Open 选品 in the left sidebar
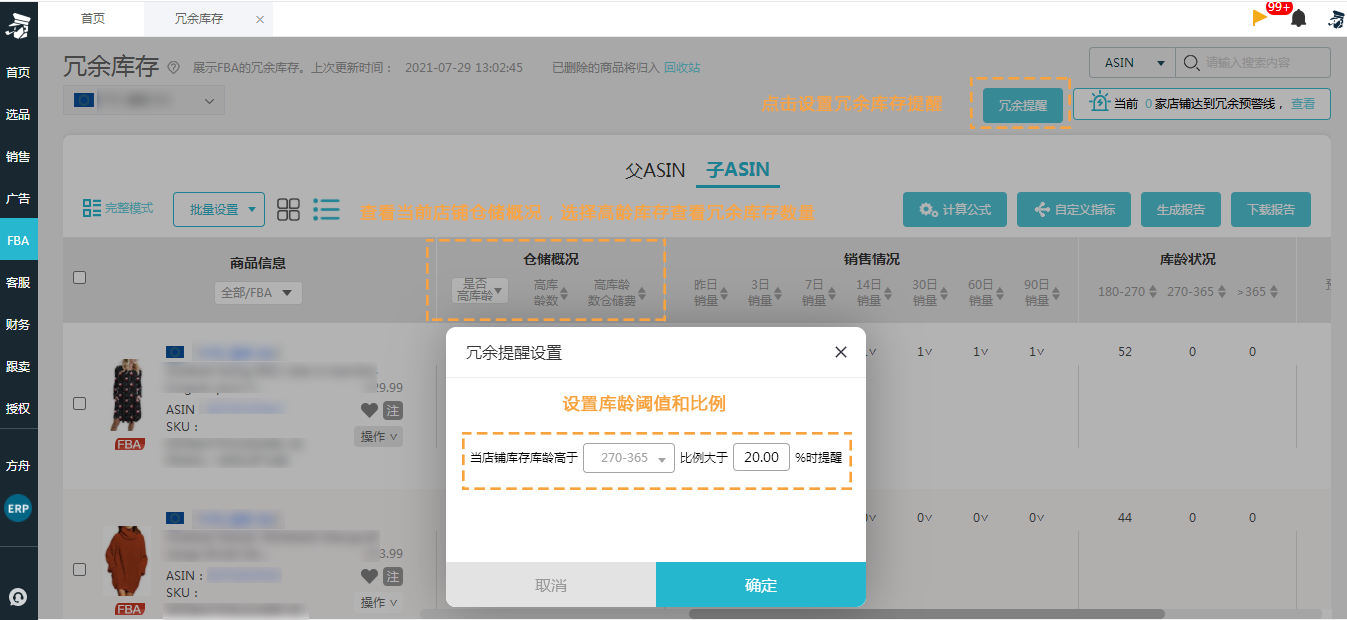 coord(18,114)
